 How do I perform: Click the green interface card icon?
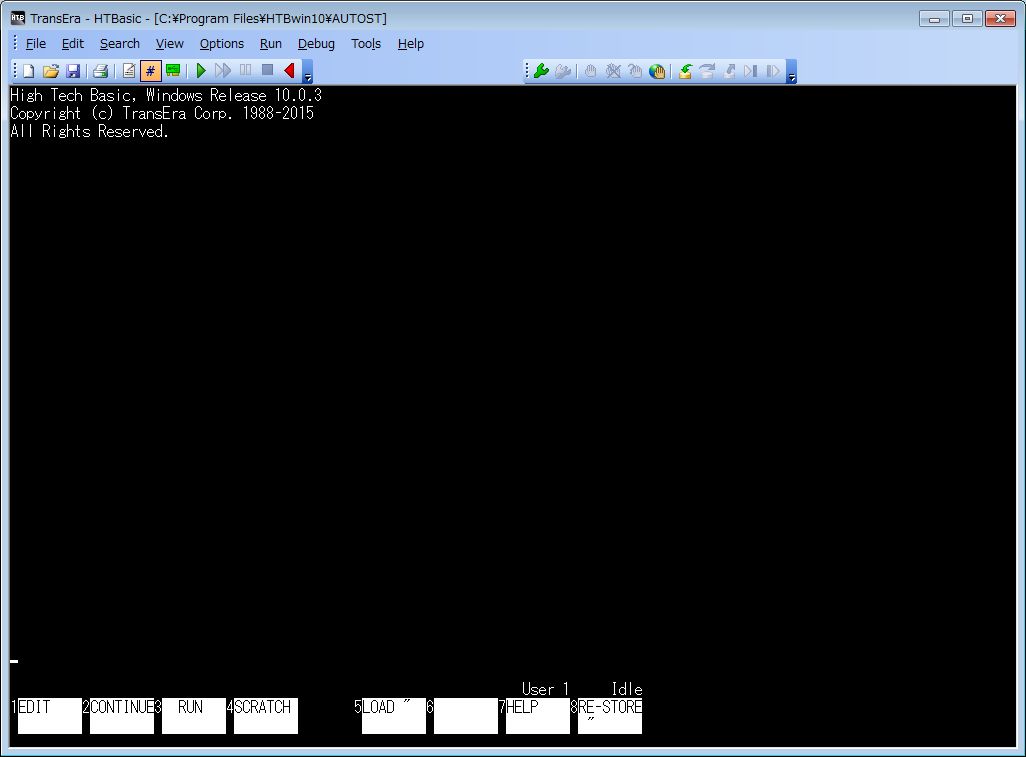[173, 71]
